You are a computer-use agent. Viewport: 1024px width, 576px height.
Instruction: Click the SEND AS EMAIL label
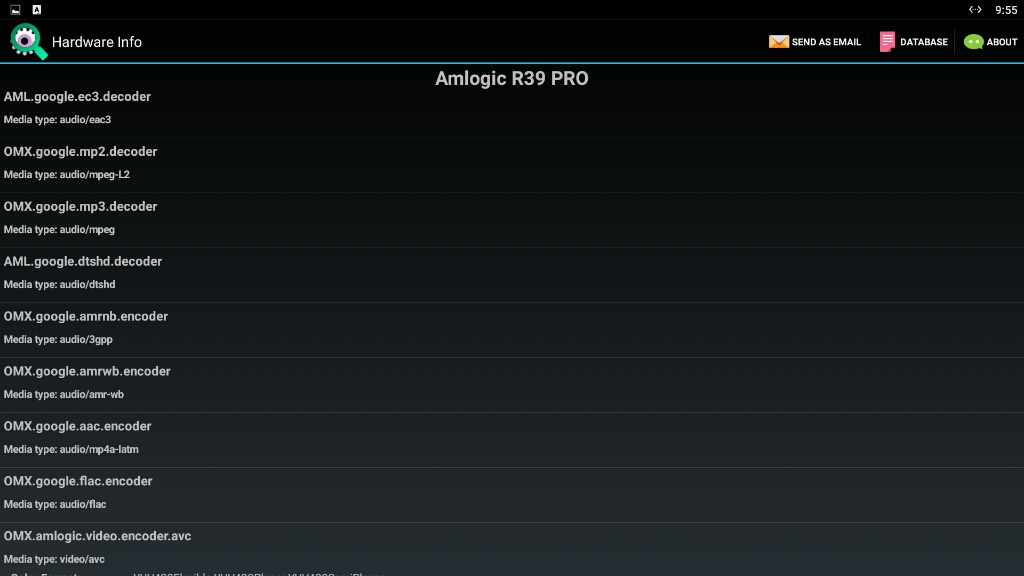[x=826, y=42]
